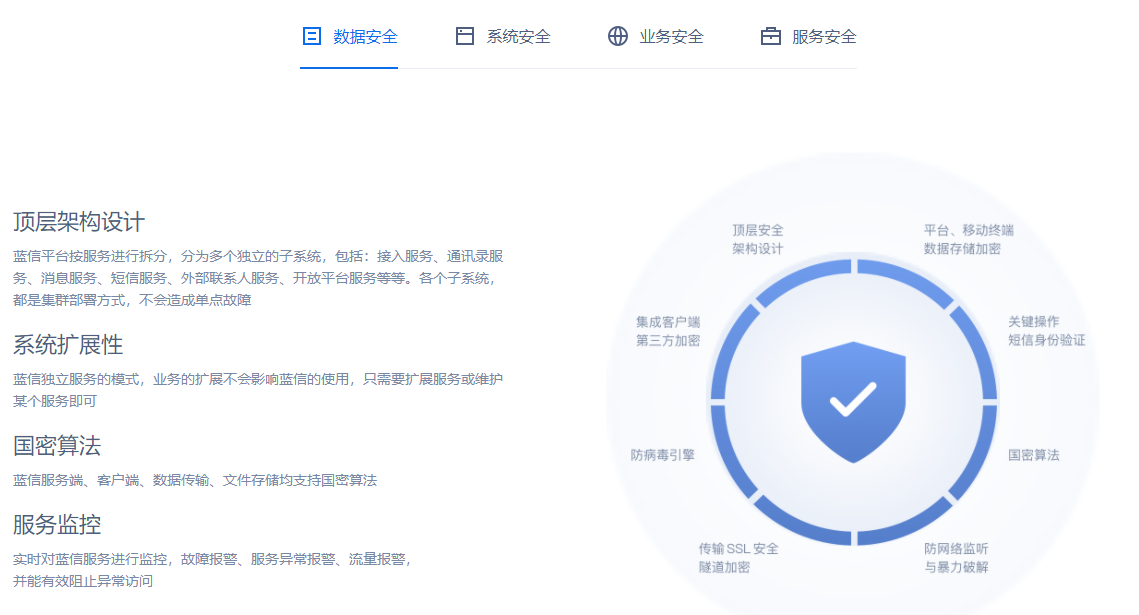Viewport: 1139px width, 615px height.
Task: Click the 业务安全 globe icon
Action: [x=617, y=36]
